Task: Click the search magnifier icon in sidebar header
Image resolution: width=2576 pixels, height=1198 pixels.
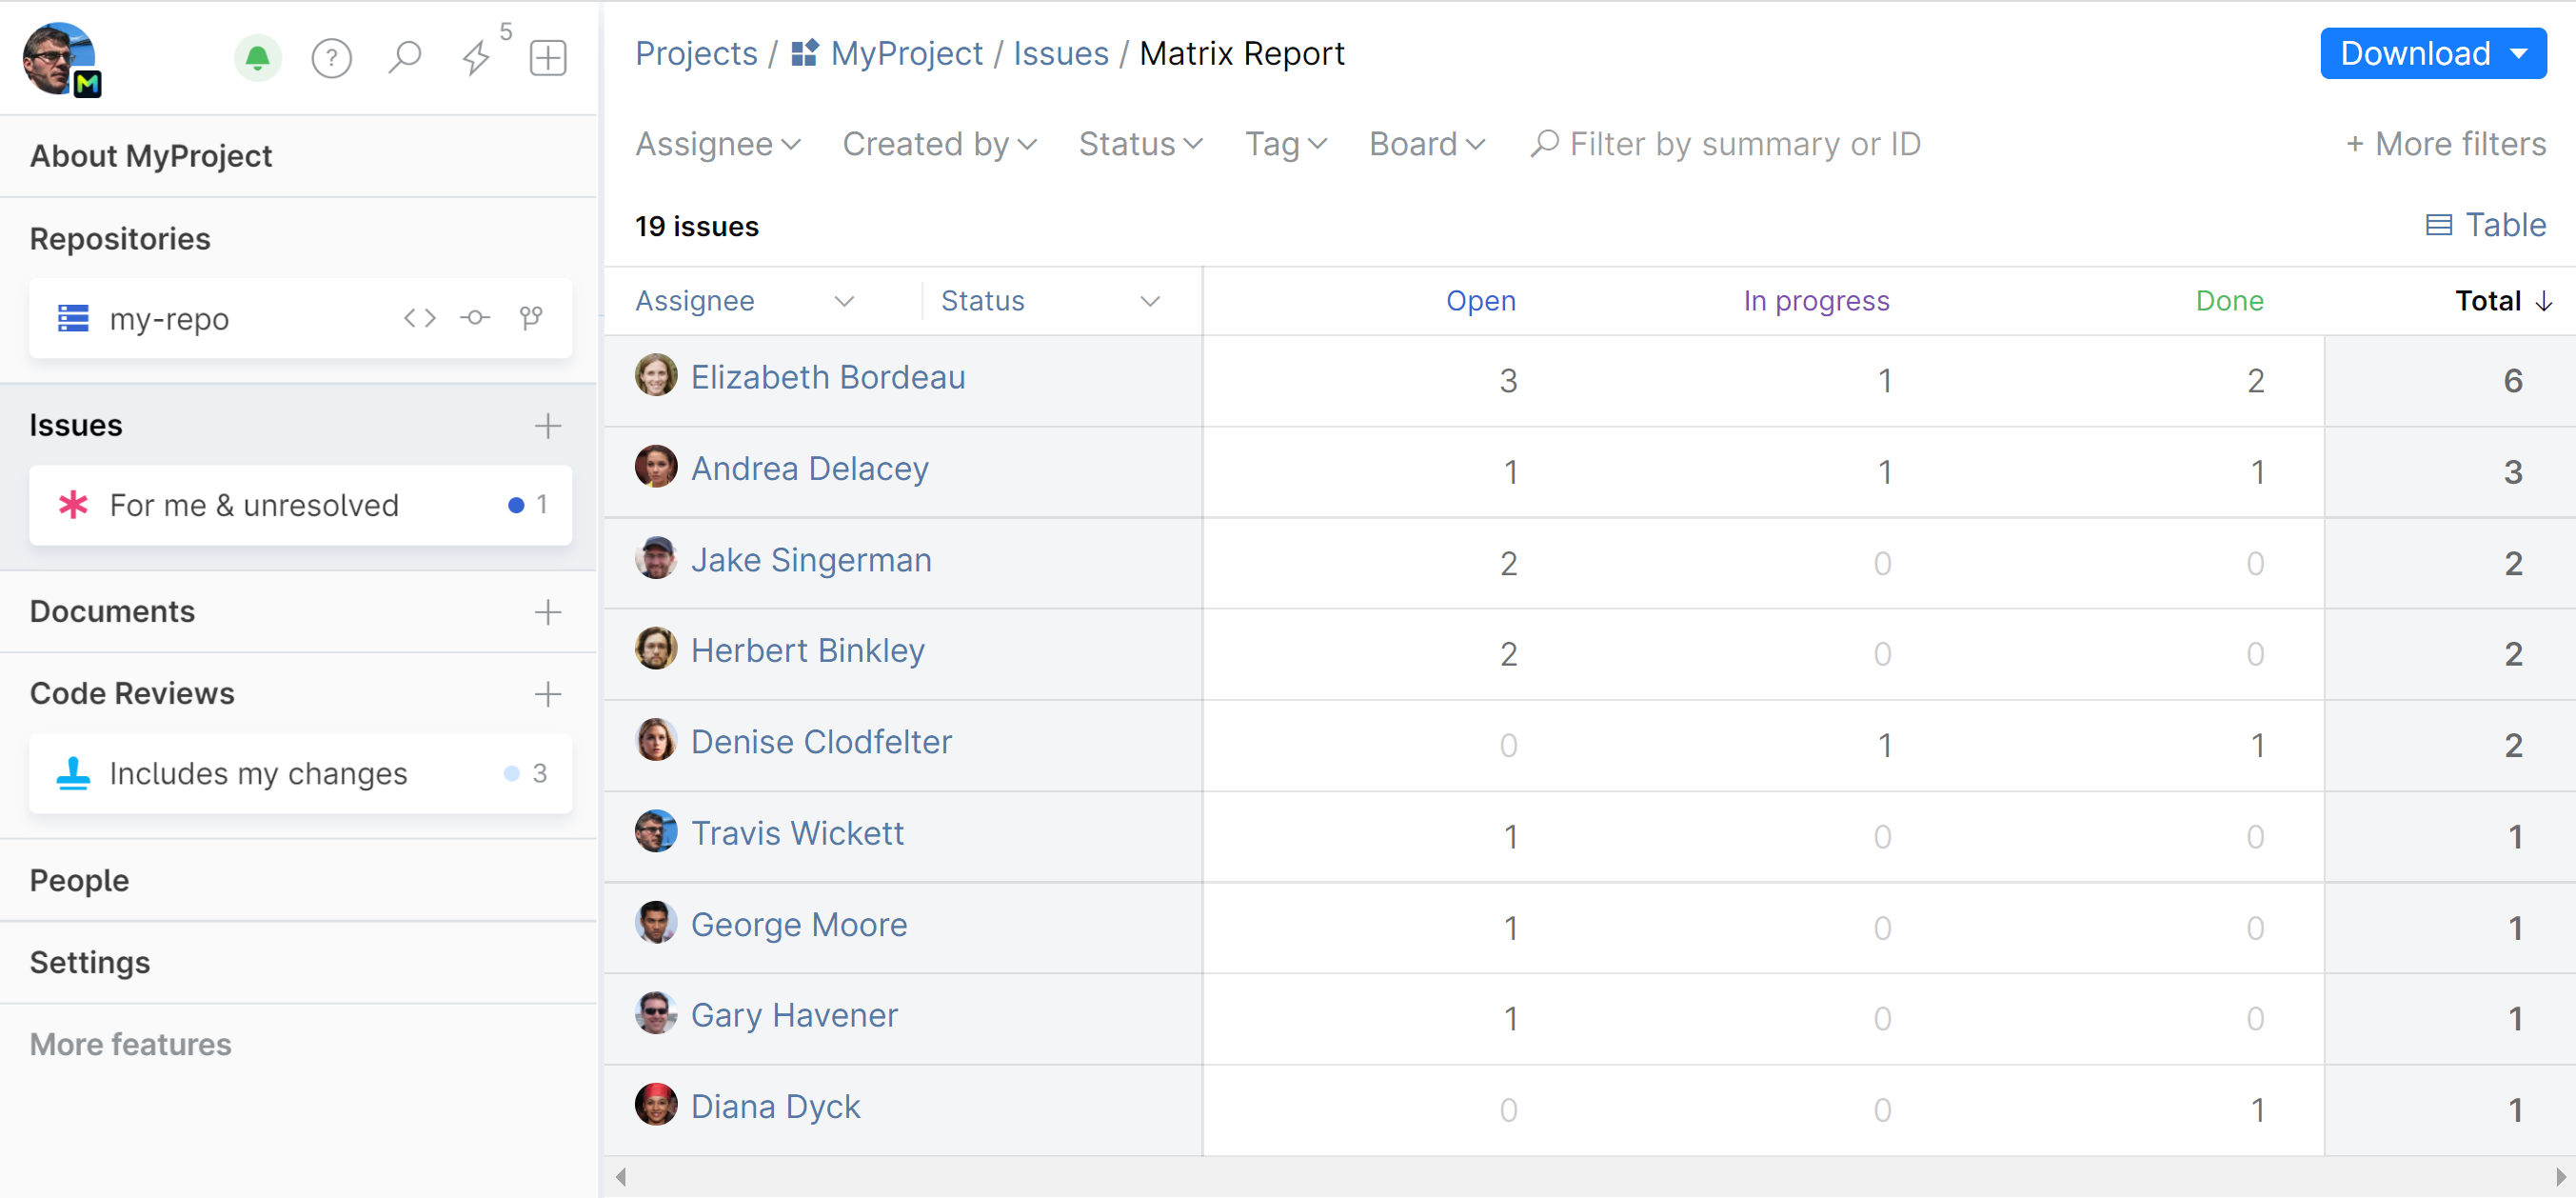Action: tap(404, 58)
